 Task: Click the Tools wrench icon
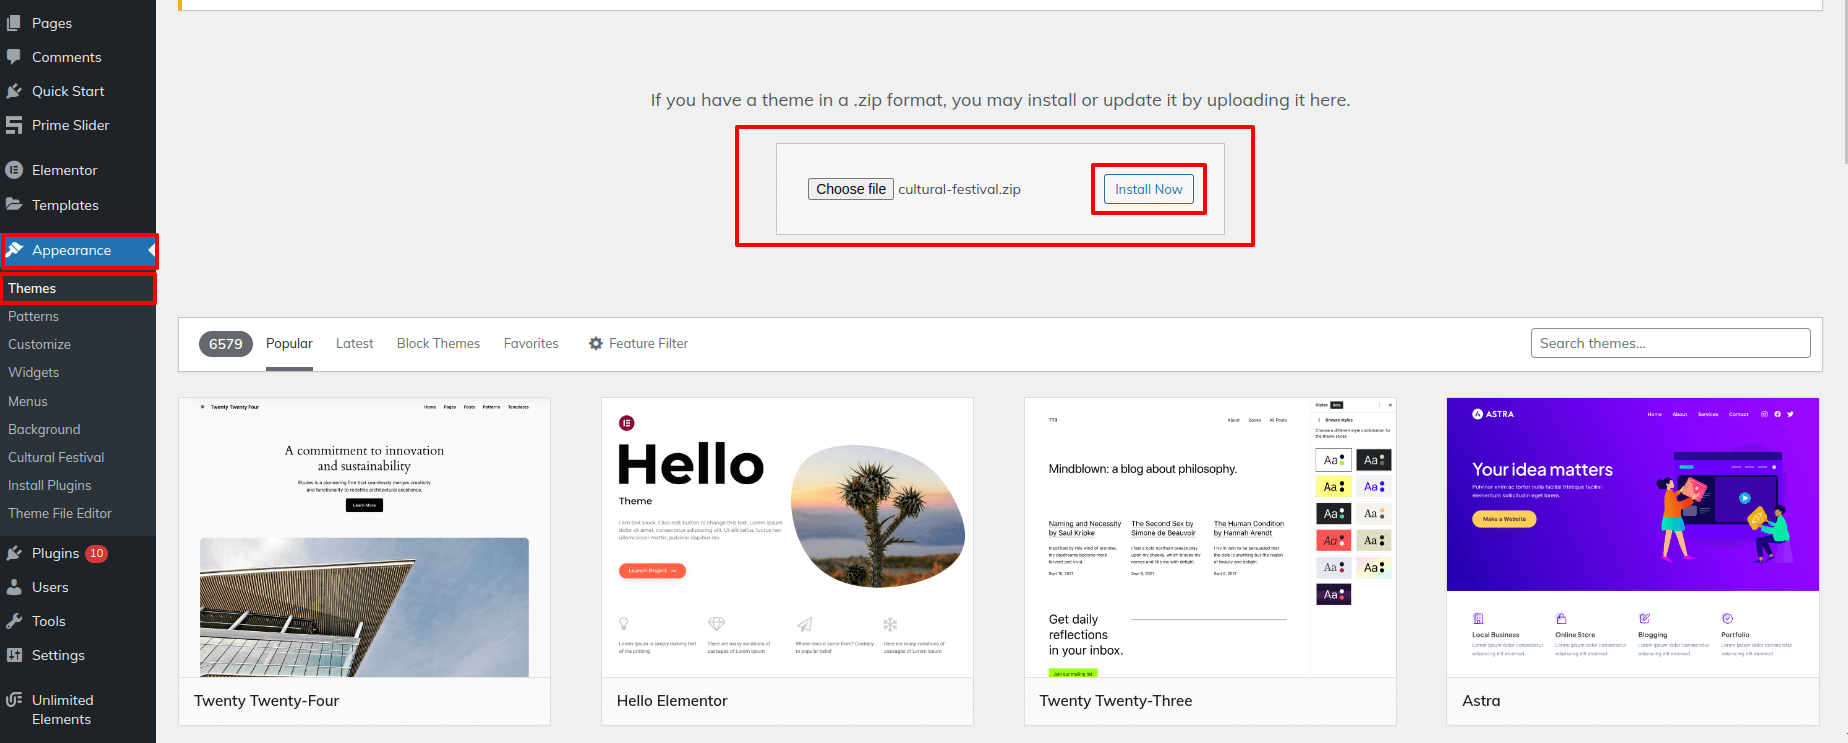coord(14,621)
